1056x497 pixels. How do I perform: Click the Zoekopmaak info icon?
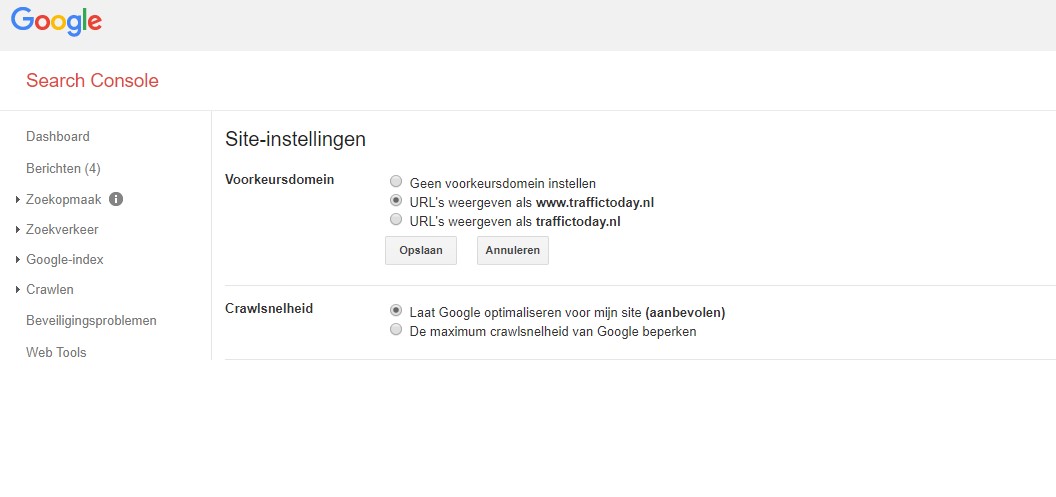click(x=116, y=199)
